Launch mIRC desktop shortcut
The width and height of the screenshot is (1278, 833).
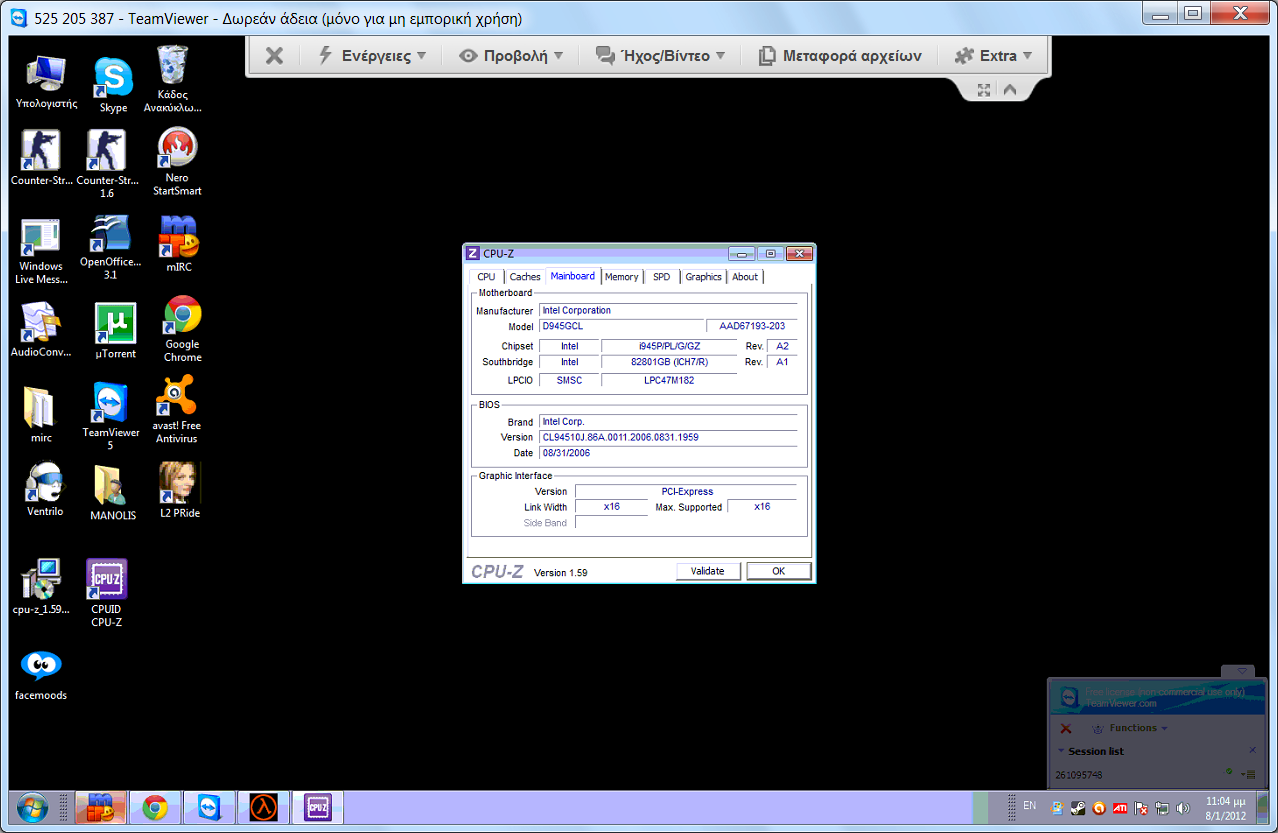point(179,244)
